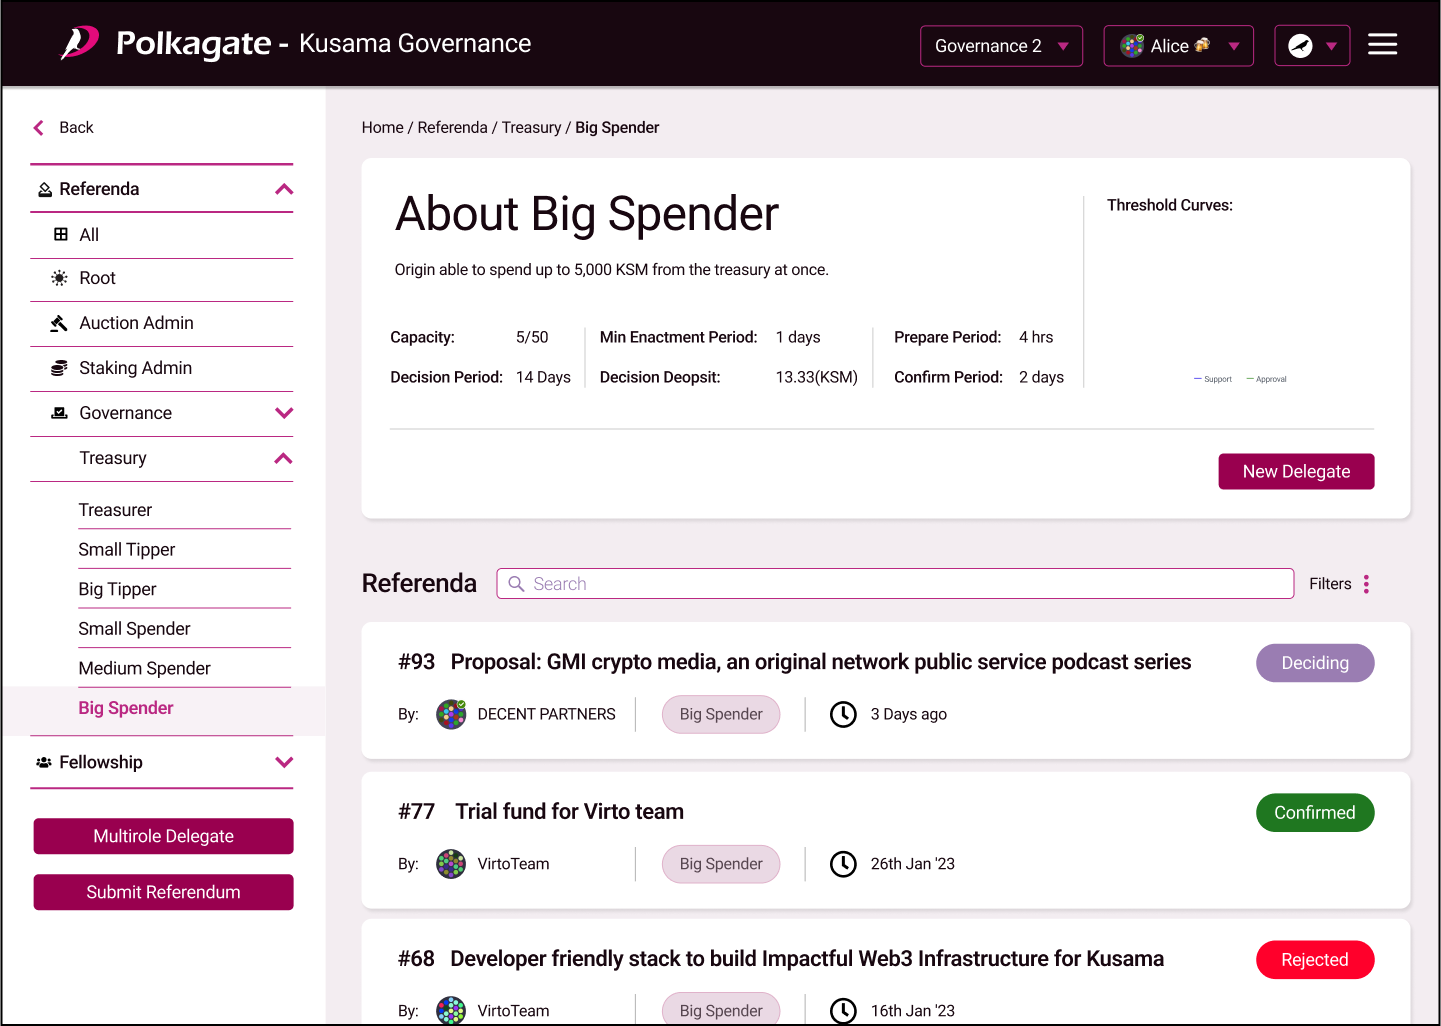Click the New Delegate button
1441x1026 pixels.
1296,471
